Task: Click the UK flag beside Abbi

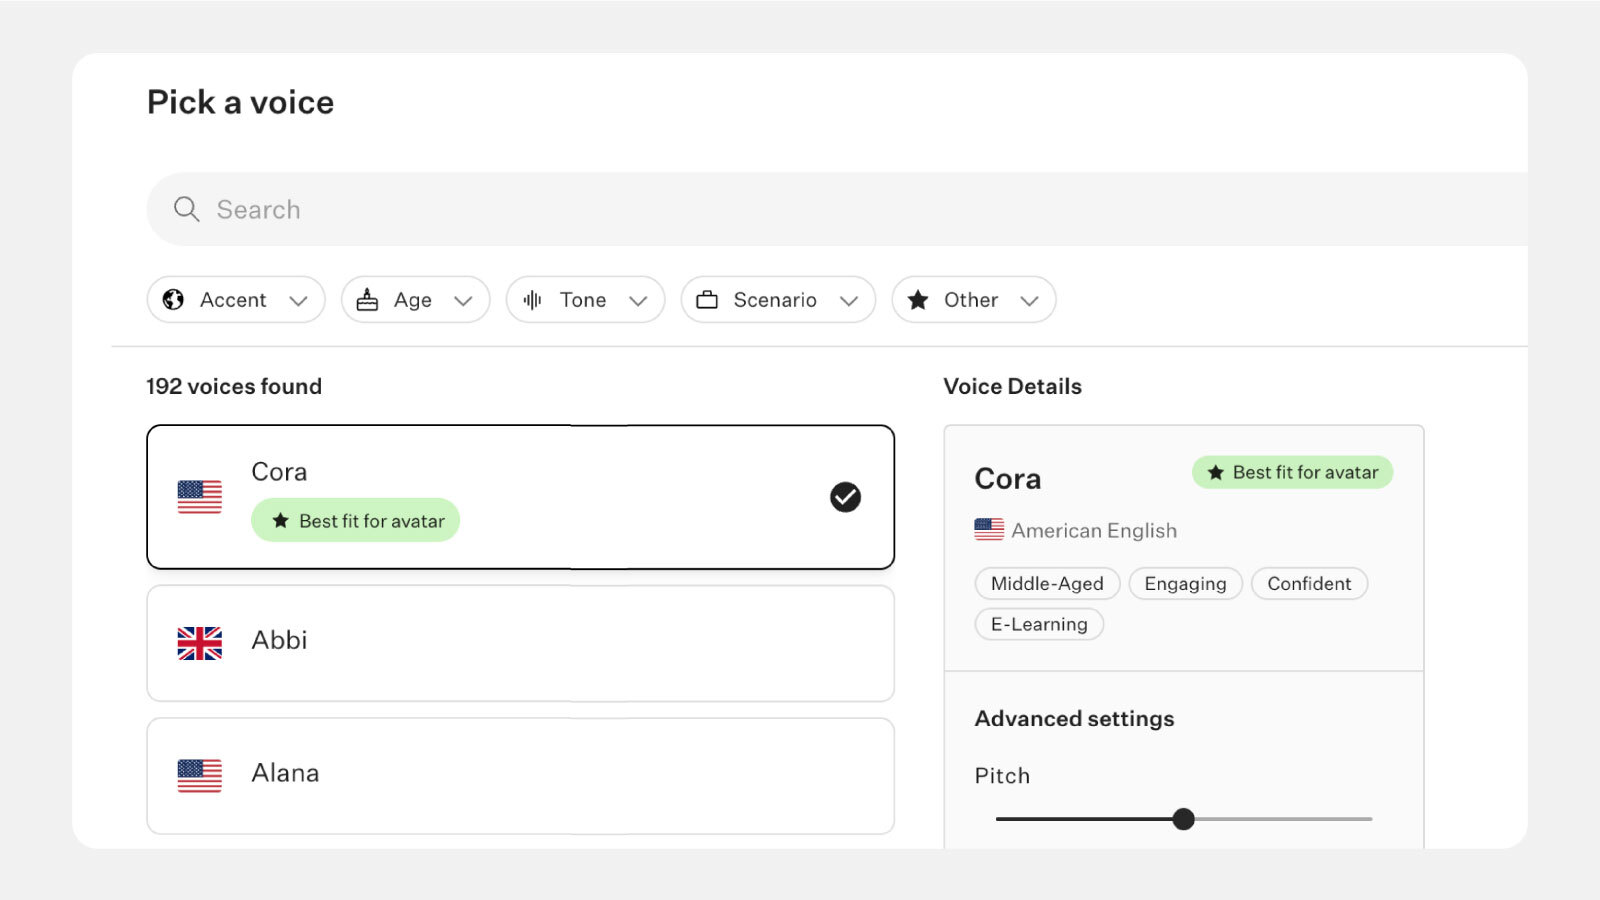Action: (x=200, y=643)
